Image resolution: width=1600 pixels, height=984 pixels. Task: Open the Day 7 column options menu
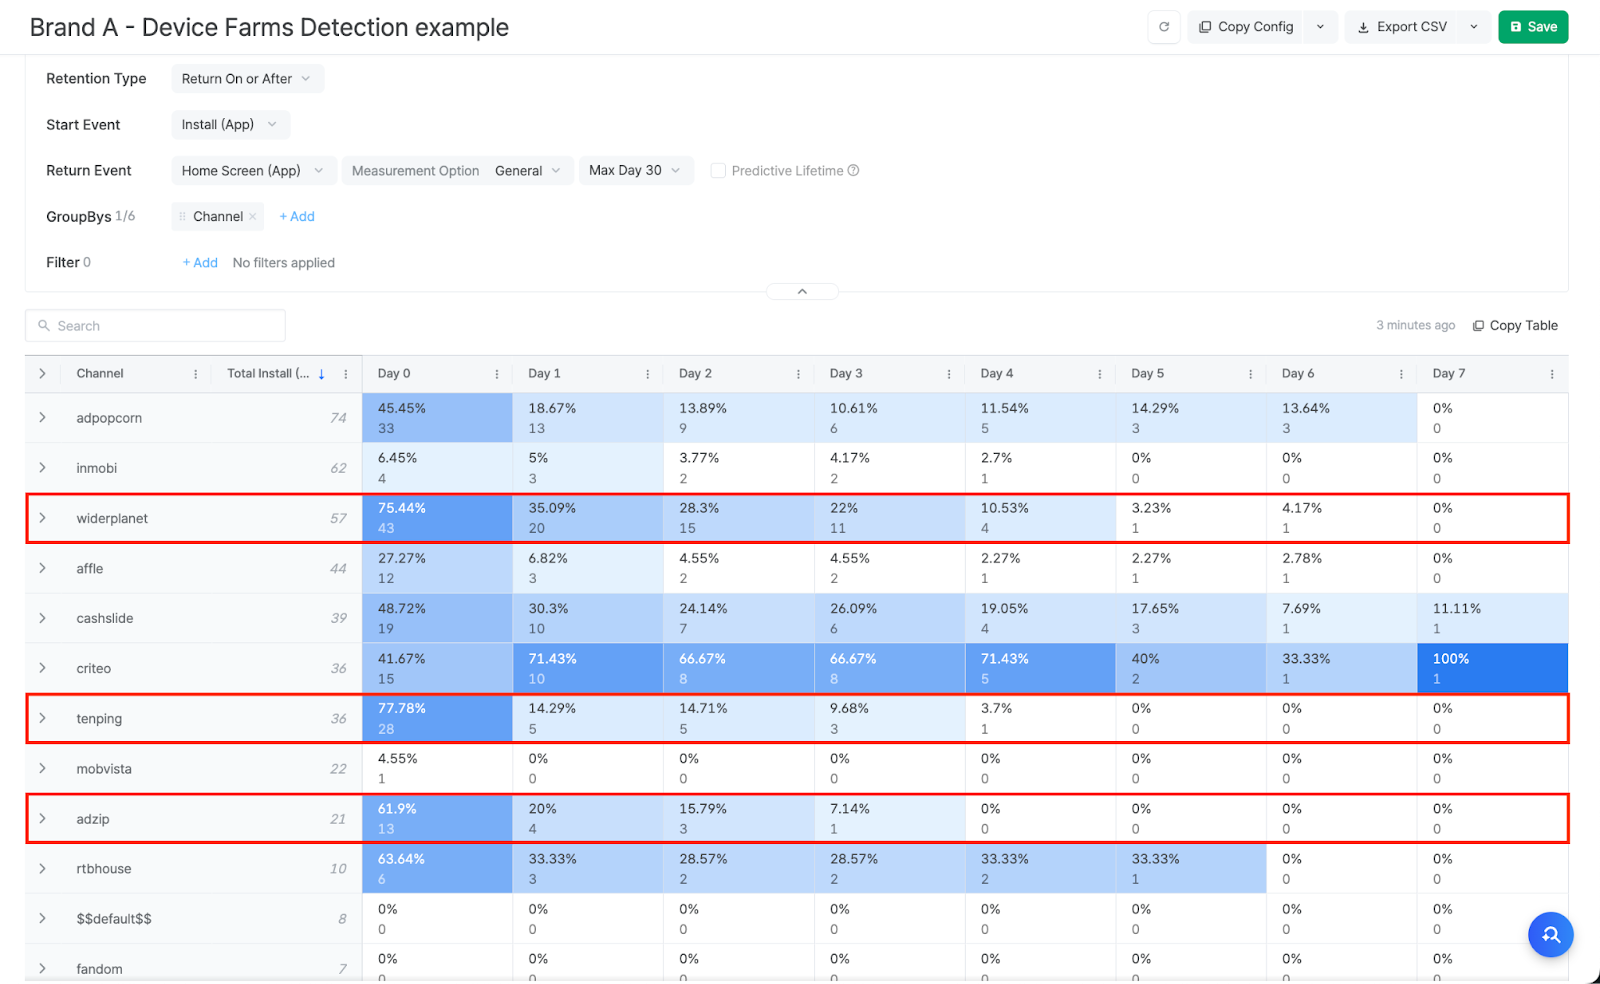[x=1551, y=374]
